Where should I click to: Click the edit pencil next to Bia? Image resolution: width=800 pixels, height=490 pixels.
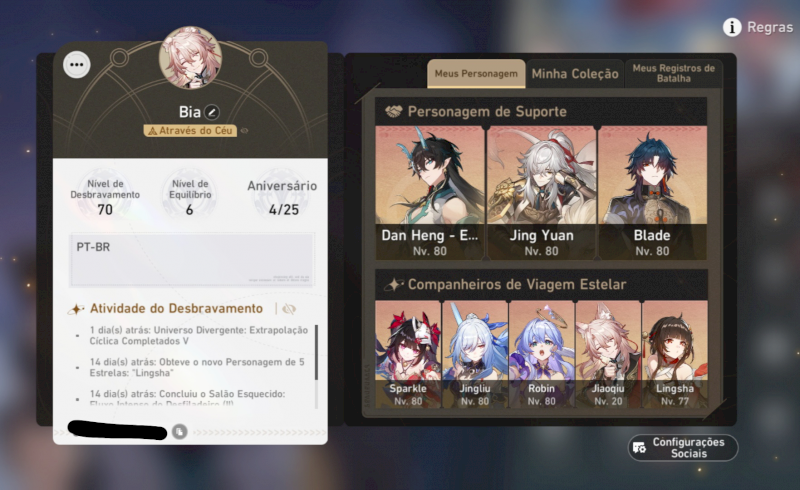point(212,112)
